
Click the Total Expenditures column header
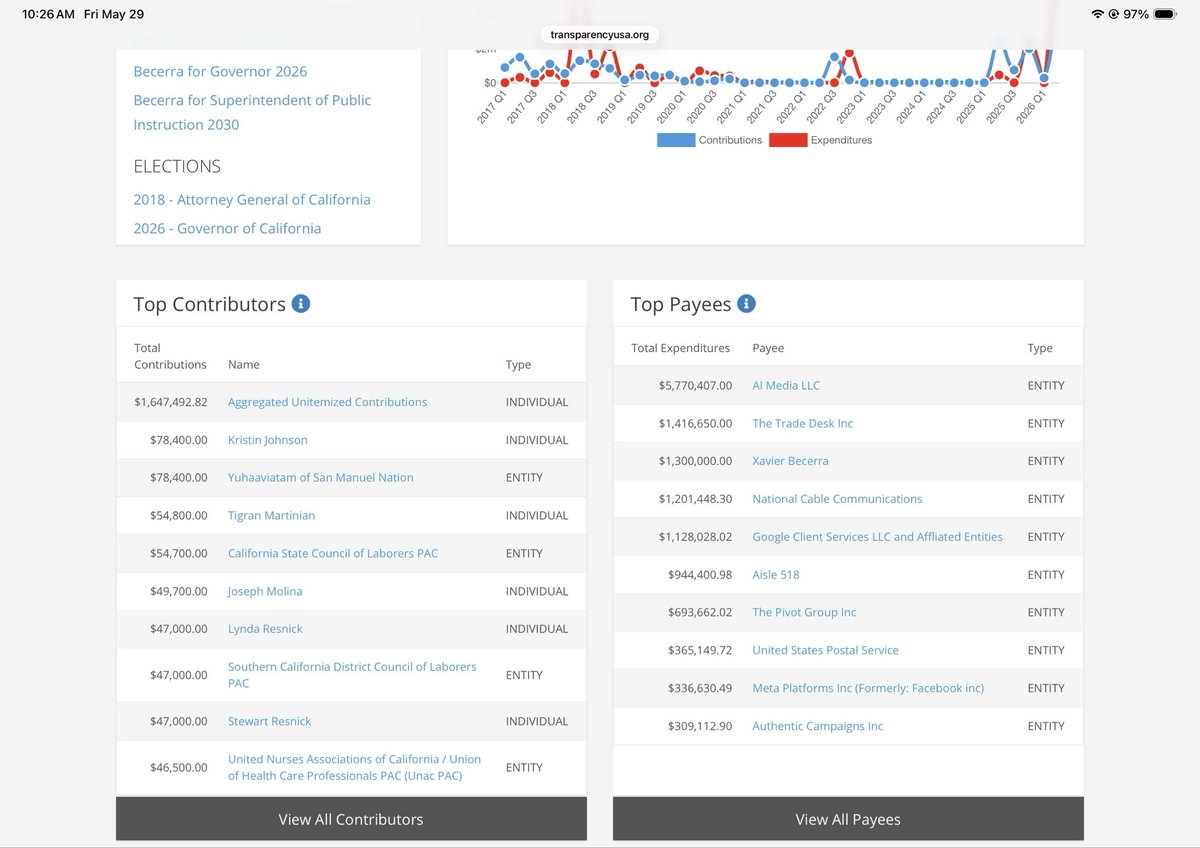(x=681, y=348)
